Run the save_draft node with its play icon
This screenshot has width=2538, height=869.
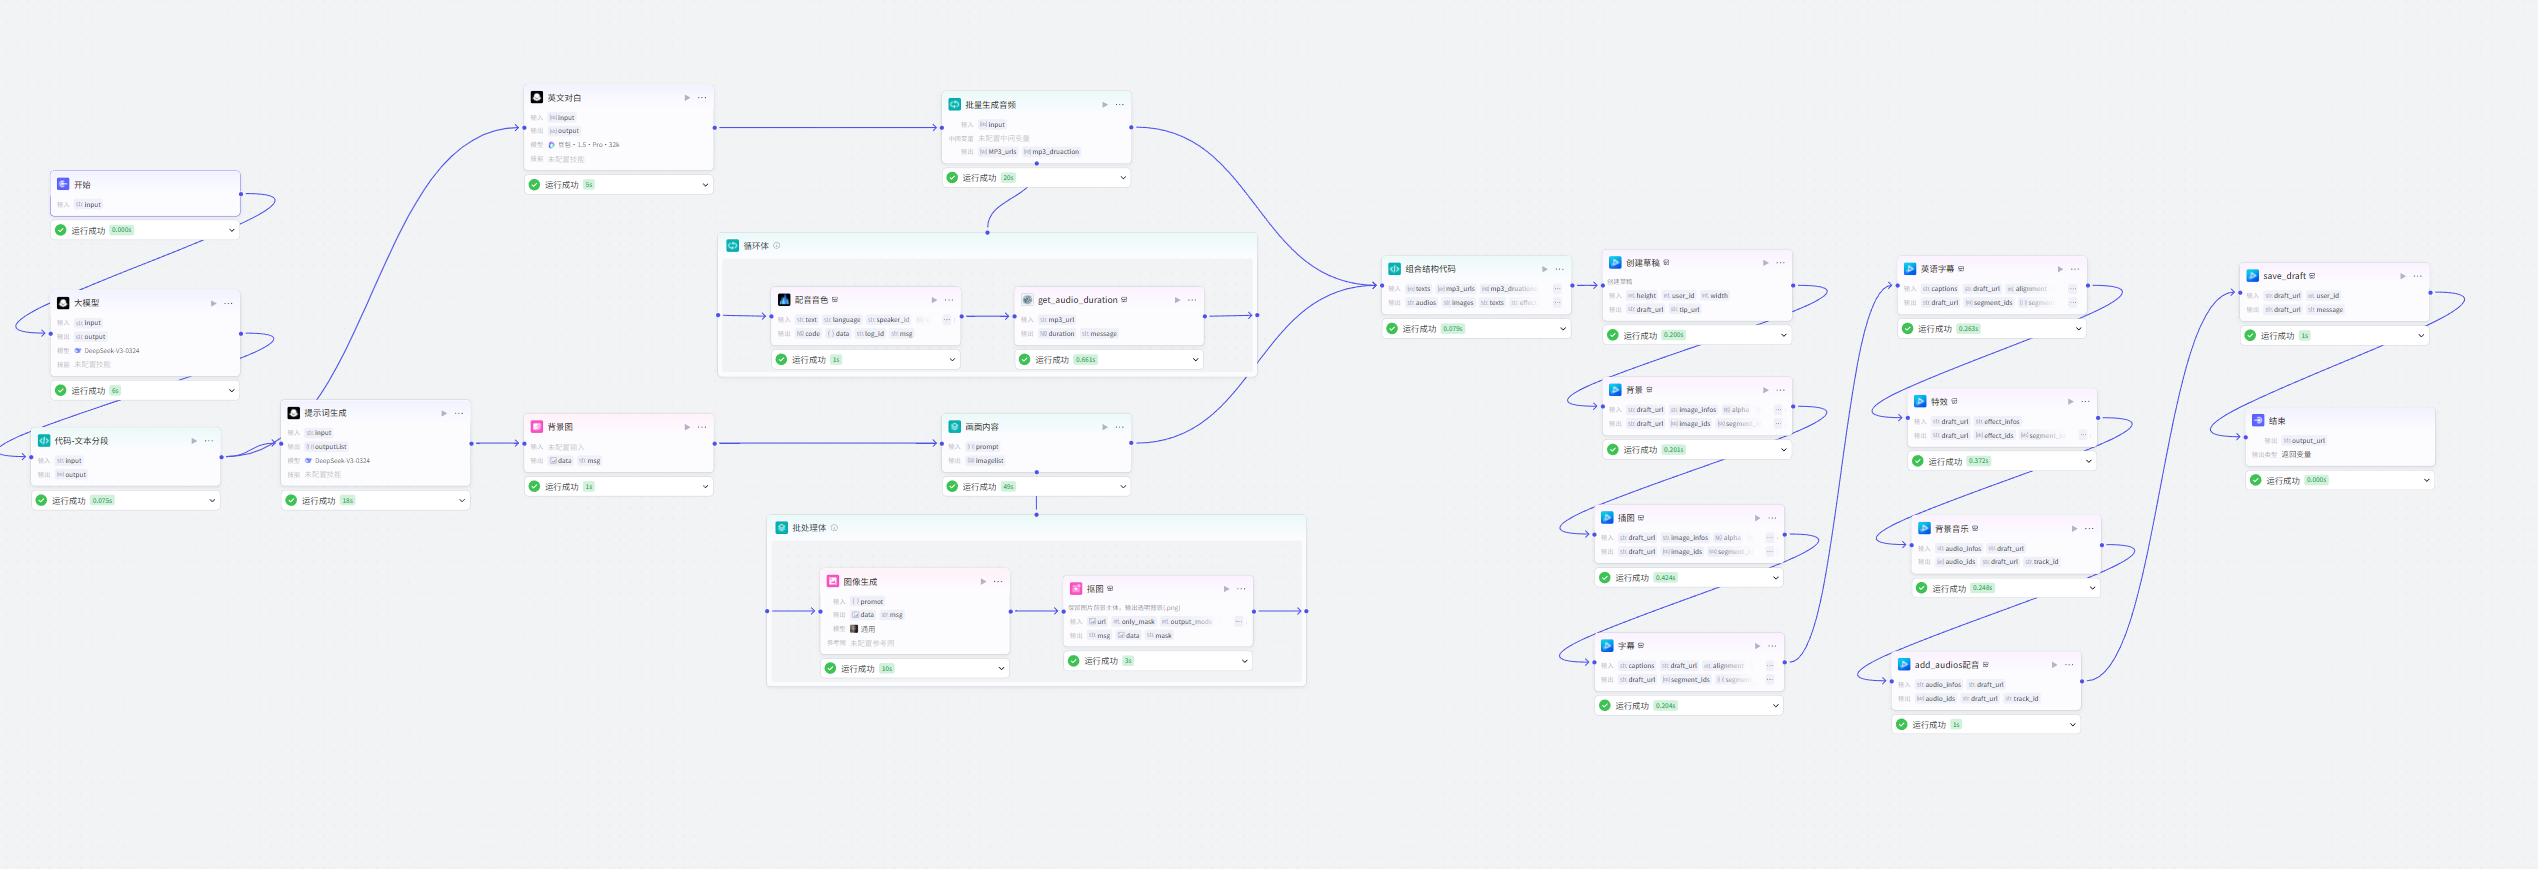(2403, 276)
